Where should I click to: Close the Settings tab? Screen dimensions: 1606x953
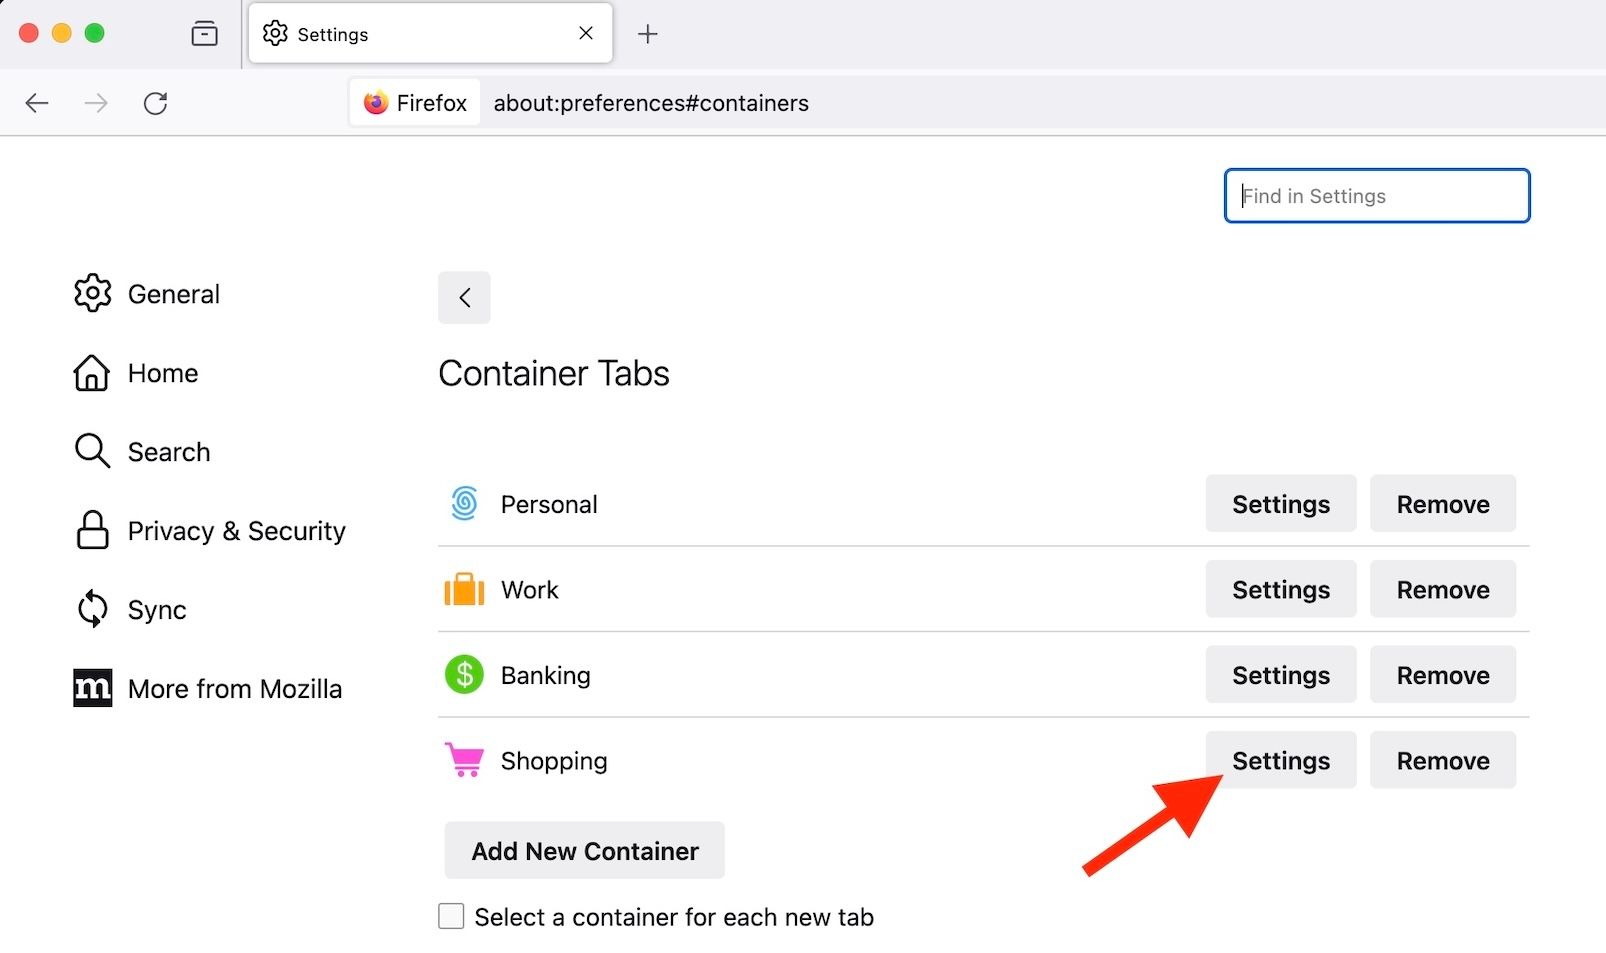pyautogui.click(x=586, y=34)
